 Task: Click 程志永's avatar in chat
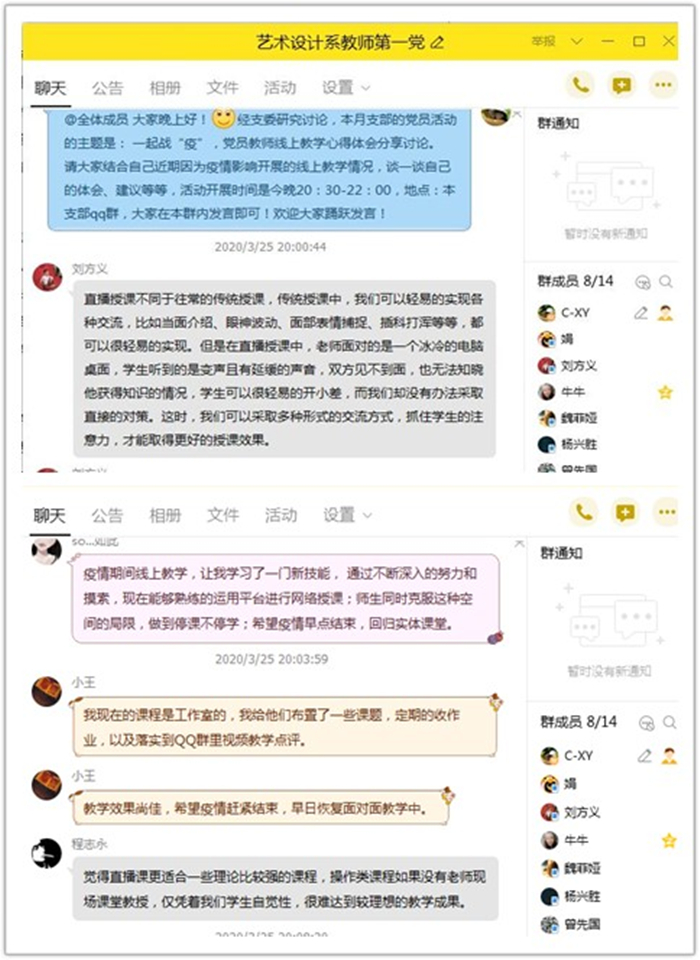click(x=47, y=853)
